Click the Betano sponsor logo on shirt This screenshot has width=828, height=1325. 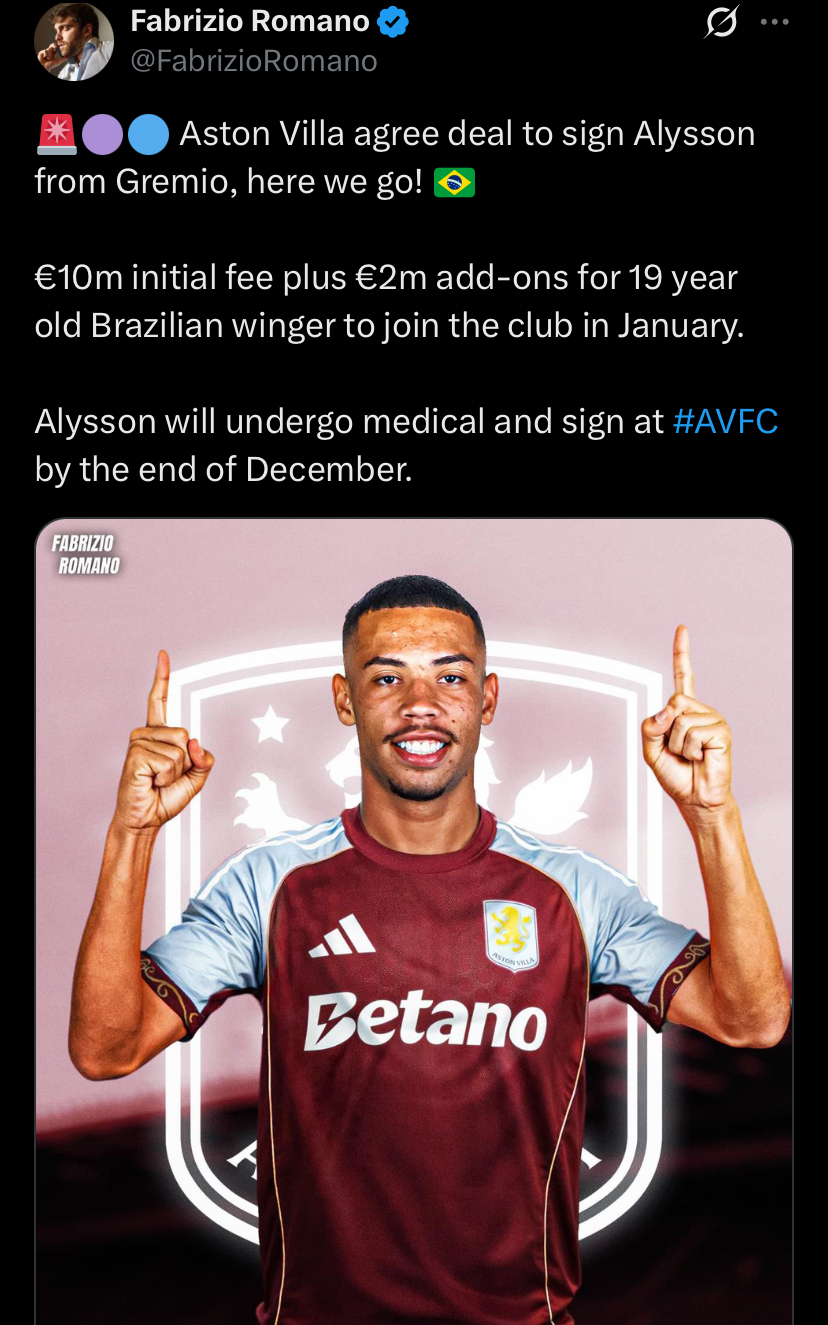(425, 1020)
